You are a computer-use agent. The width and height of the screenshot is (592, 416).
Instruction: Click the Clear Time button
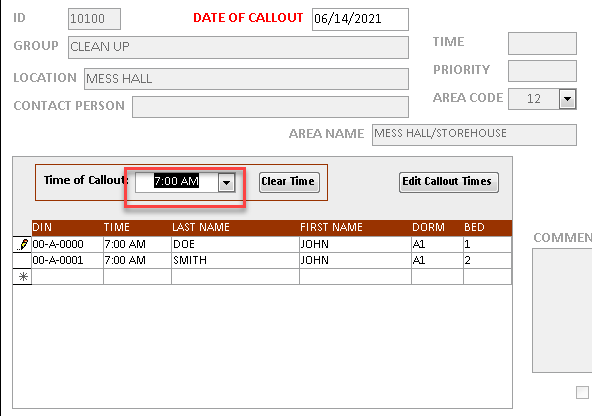coord(289,182)
